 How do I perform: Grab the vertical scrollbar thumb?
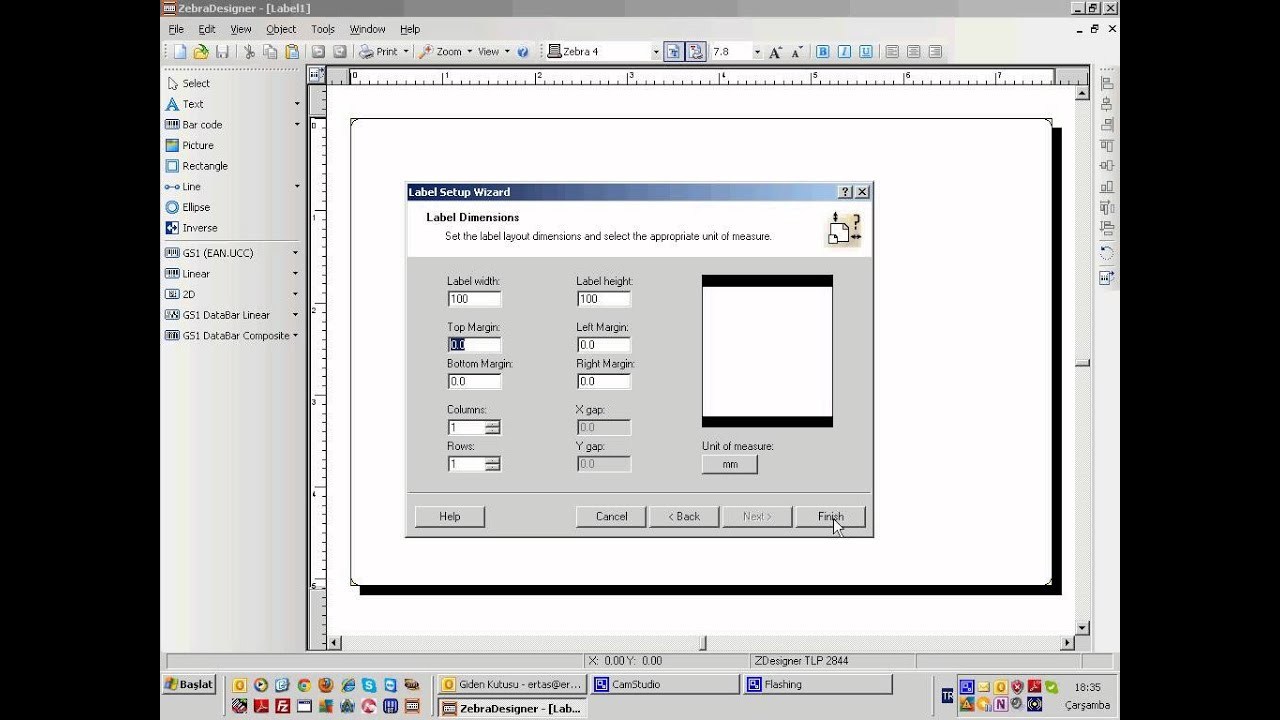click(x=1082, y=364)
